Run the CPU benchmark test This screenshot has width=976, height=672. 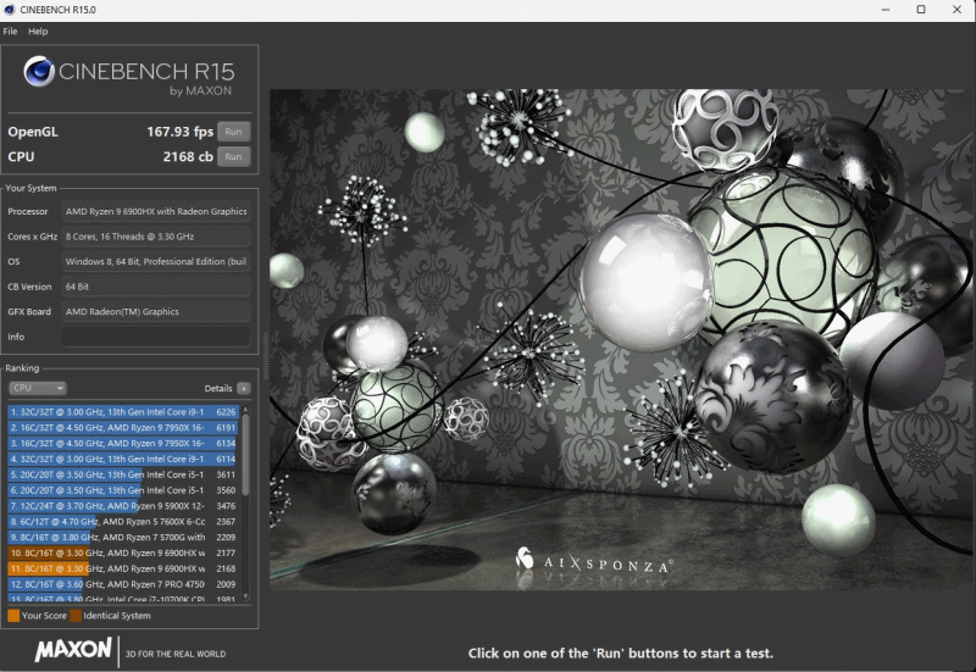(233, 157)
